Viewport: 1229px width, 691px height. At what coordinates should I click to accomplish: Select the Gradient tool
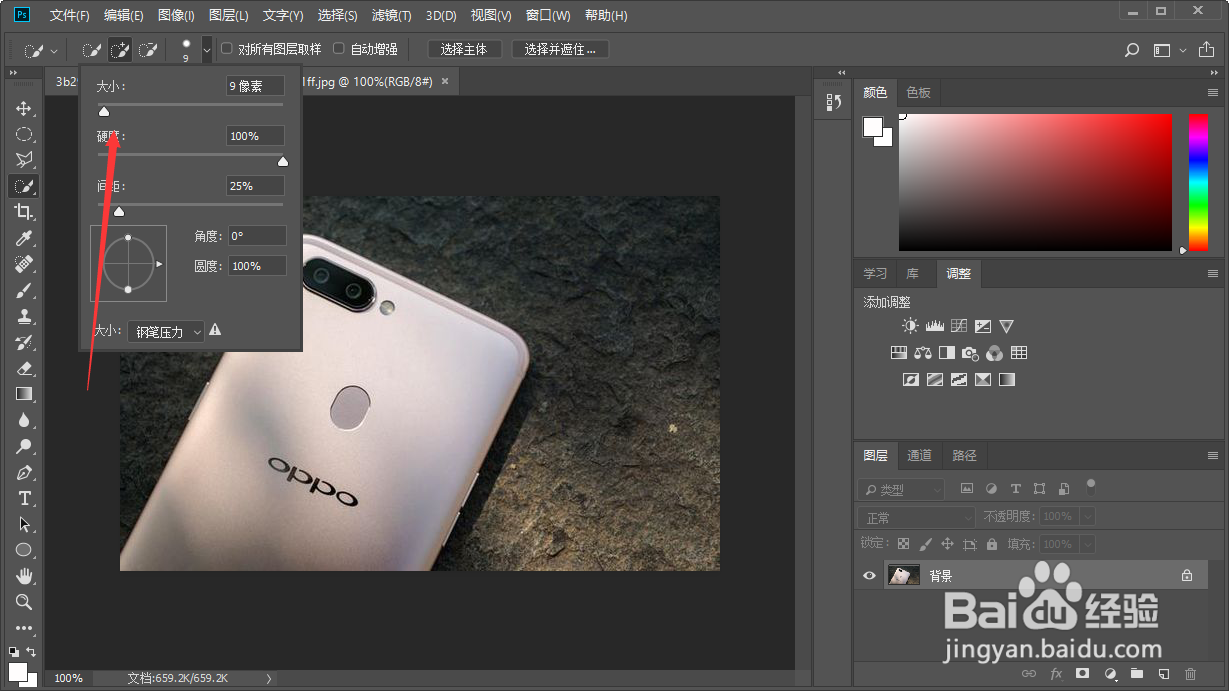click(x=24, y=394)
